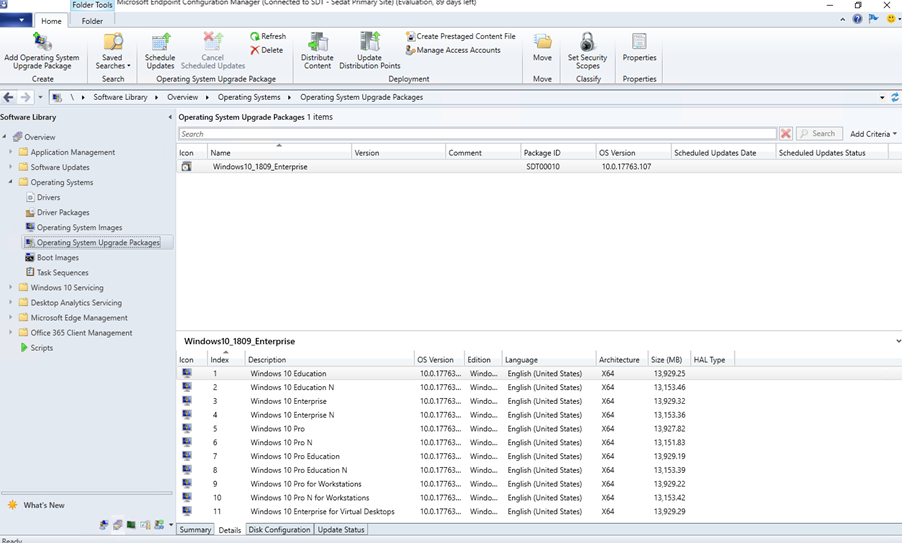
Task: Click the feedback smiley icon
Action: 891,19
